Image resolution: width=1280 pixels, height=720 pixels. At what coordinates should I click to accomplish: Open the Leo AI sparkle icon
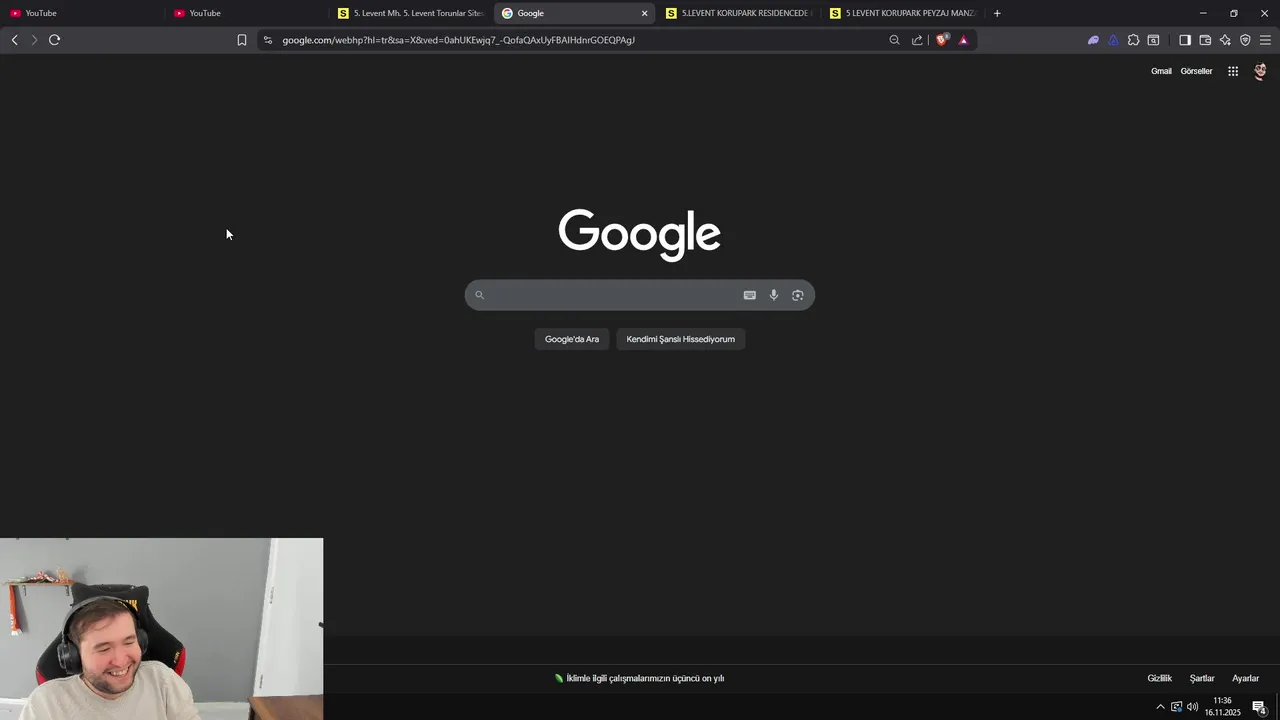(1225, 40)
